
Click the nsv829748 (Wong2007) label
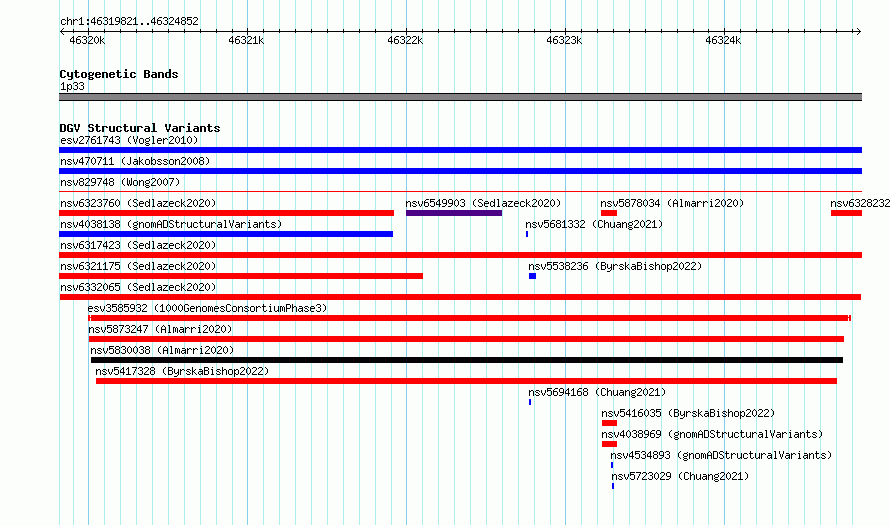pos(120,182)
